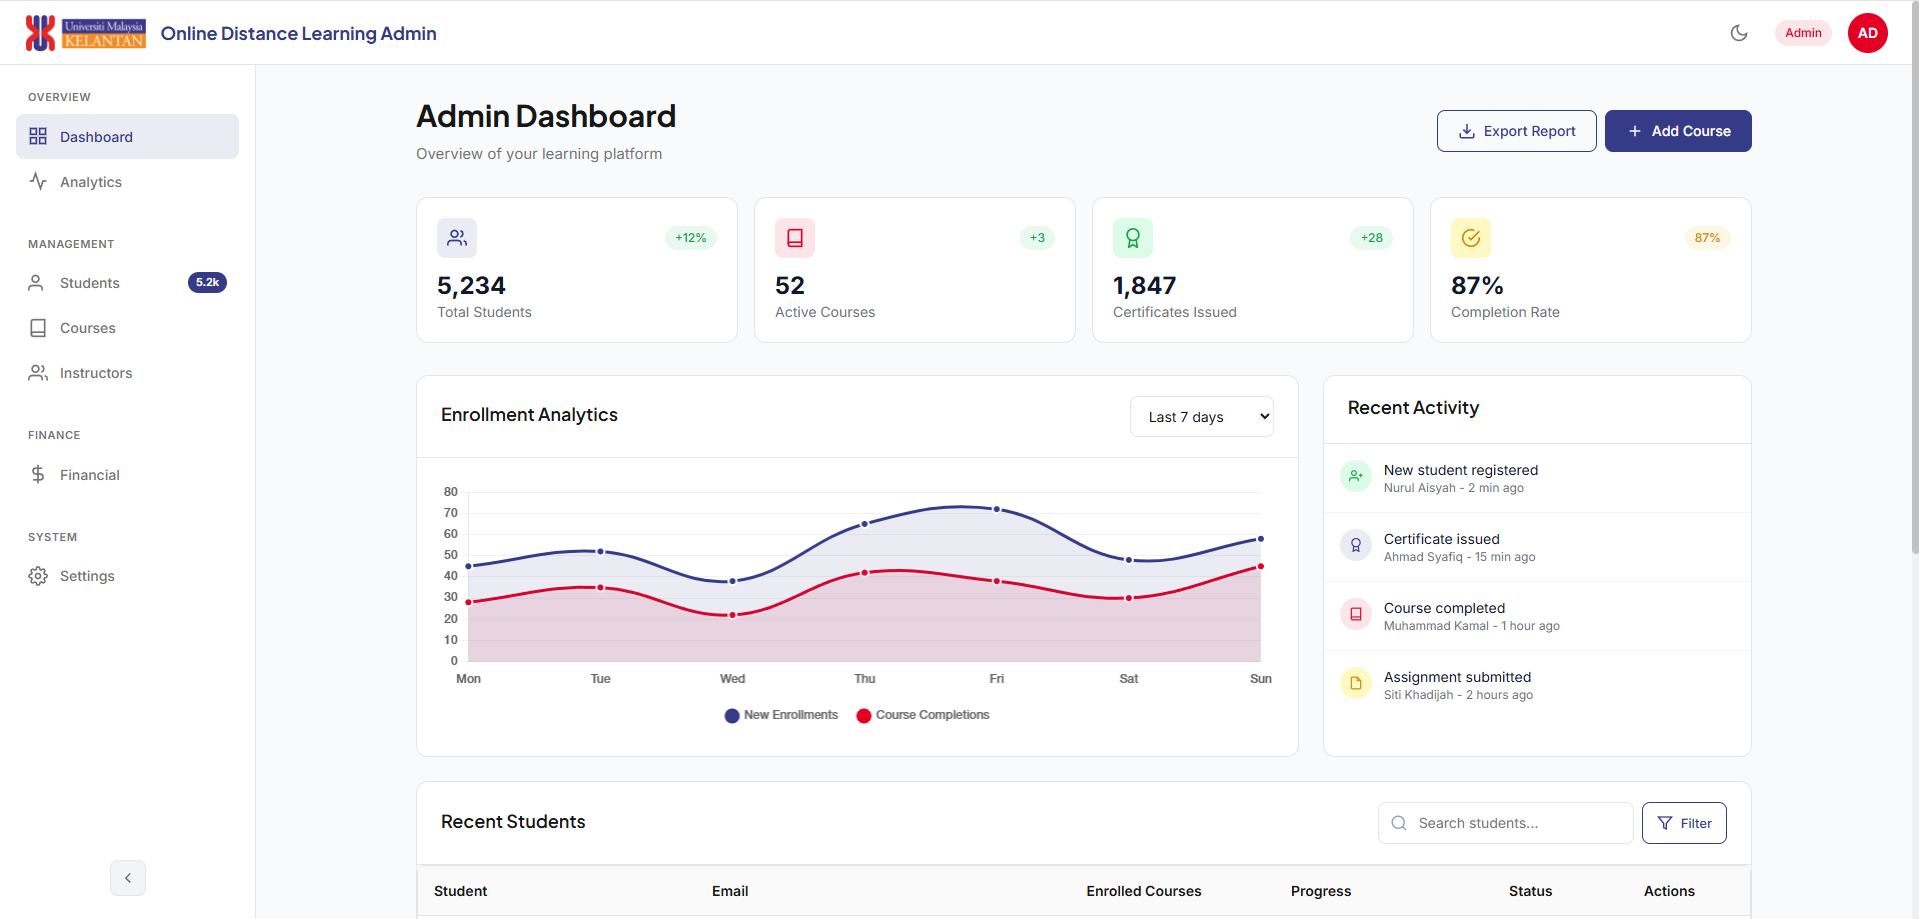The image size is (1919, 919).
Task: Click the Friday New Enrollments data point
Action: [997, 509]
